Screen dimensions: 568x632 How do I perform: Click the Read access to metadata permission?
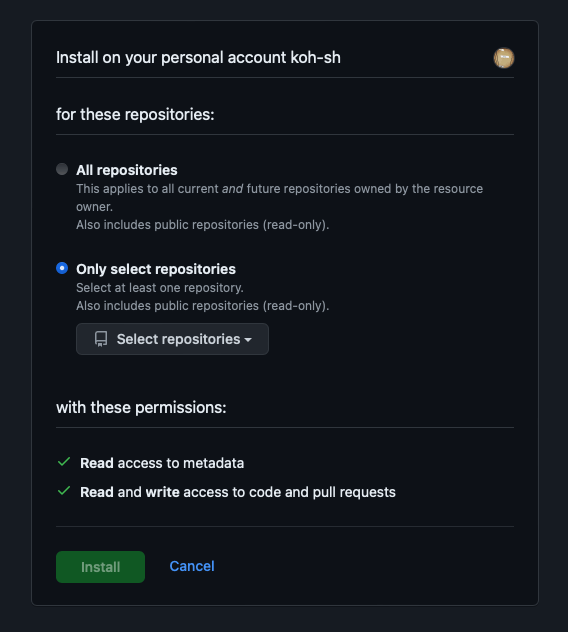[162, 463]
